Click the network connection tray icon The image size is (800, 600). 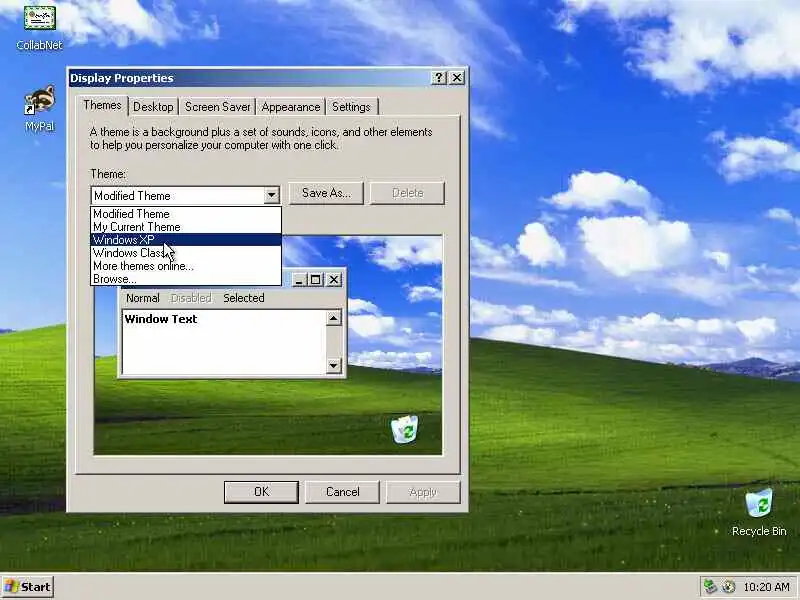click(x=710, y=586)
